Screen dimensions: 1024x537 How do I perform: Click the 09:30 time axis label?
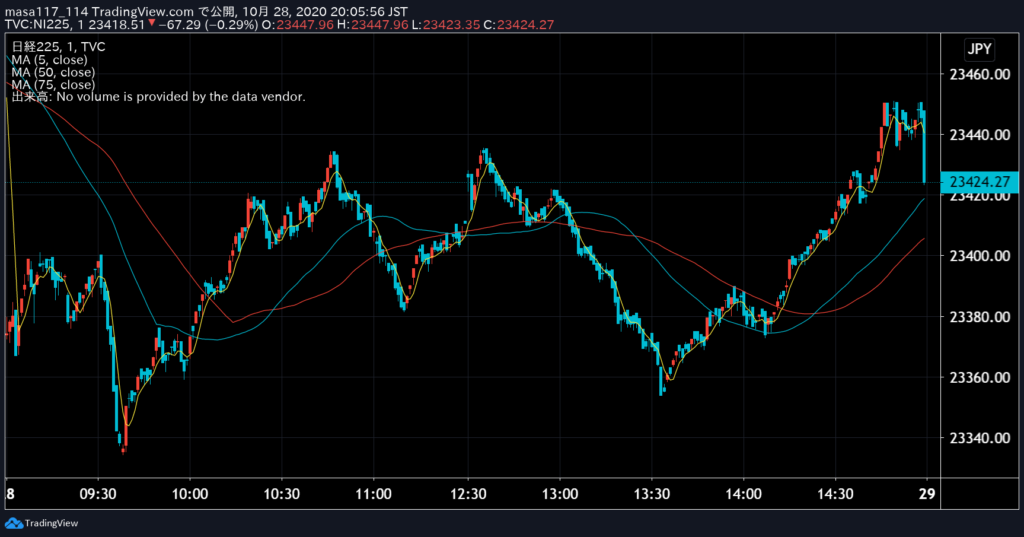click(x=98, y=494)
